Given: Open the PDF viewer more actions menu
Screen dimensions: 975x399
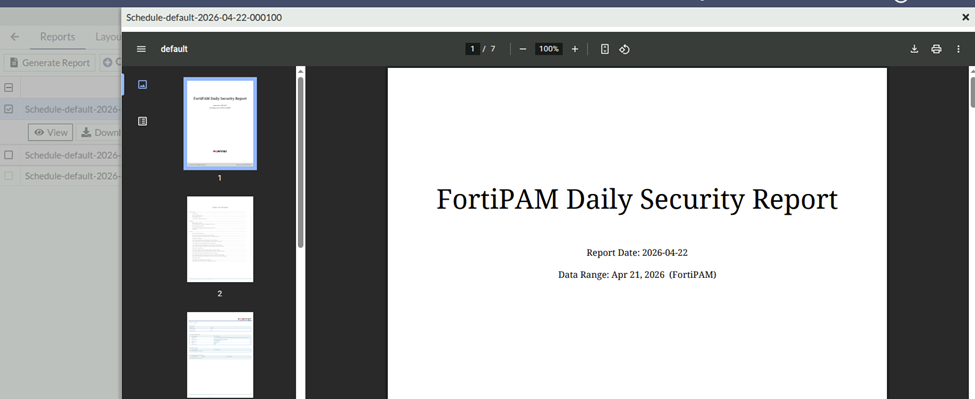Looking at the screenshot, I should click(958, 49).
